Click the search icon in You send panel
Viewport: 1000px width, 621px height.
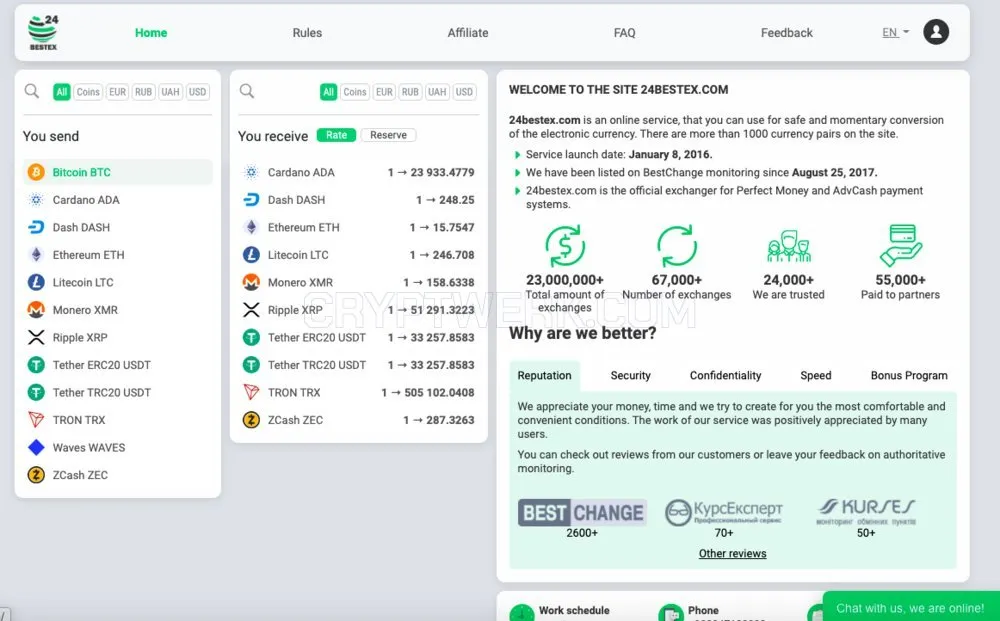tap(32, 91)
